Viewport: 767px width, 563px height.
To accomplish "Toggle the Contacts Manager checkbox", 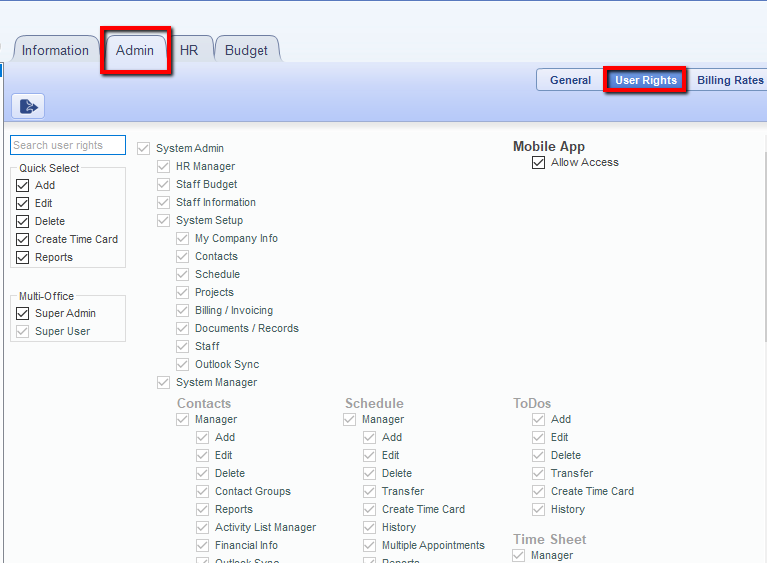I will pos(182,420).
